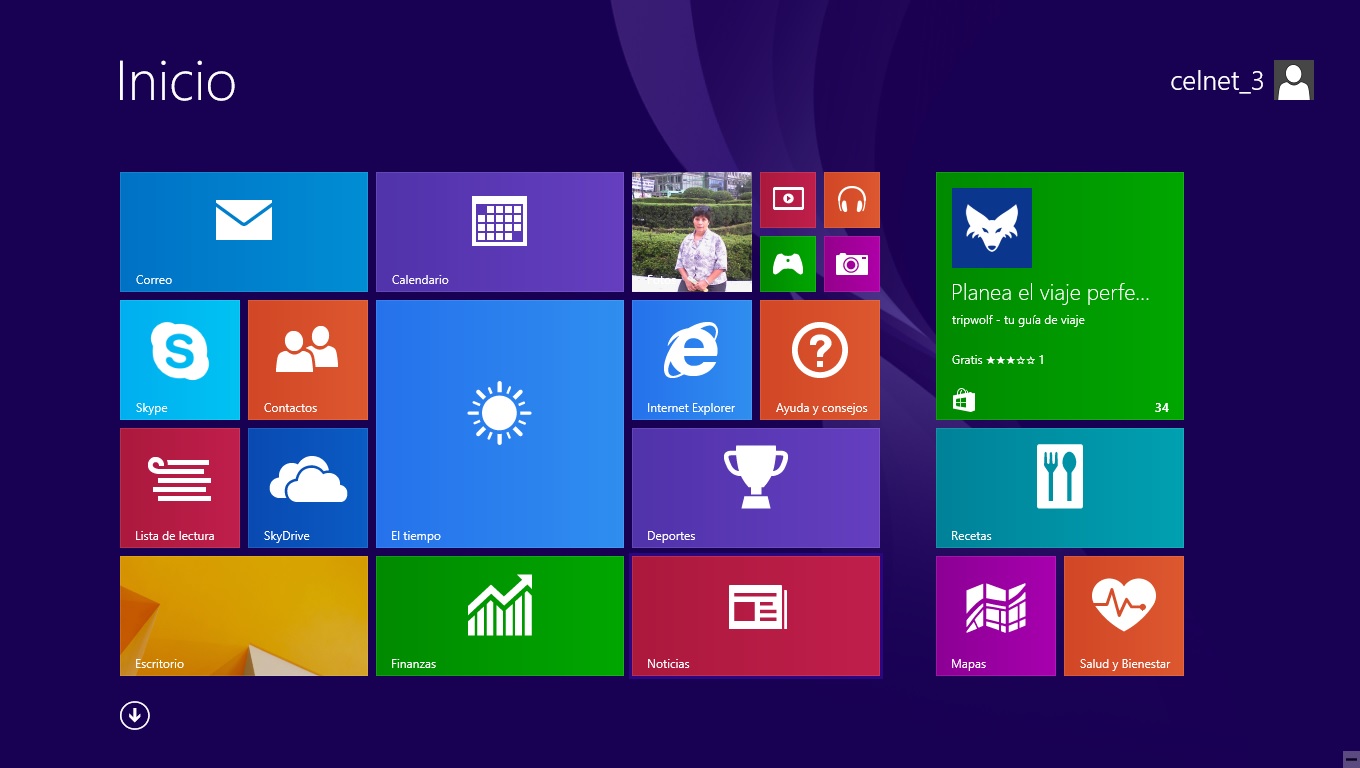Viewport: 1360px width, 768px height.
Task: Open the celnet_3 user account menu
Action: point(1241,81)
